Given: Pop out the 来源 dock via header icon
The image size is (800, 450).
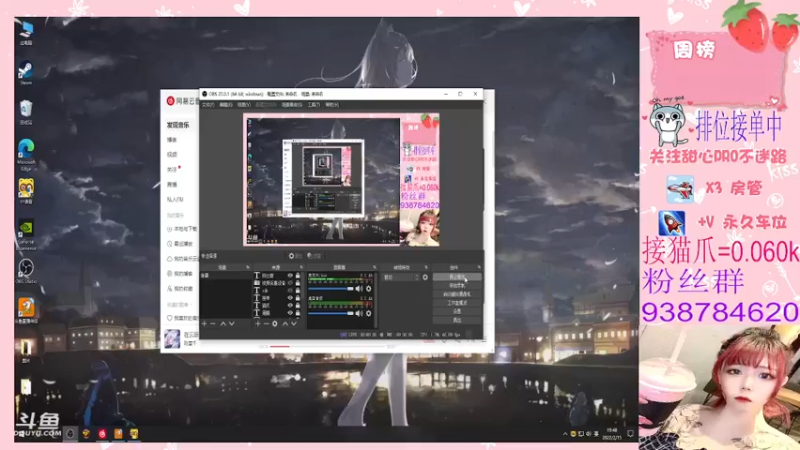Looking at the screenshot, I should pyautogui.click(x=301, y=267).
